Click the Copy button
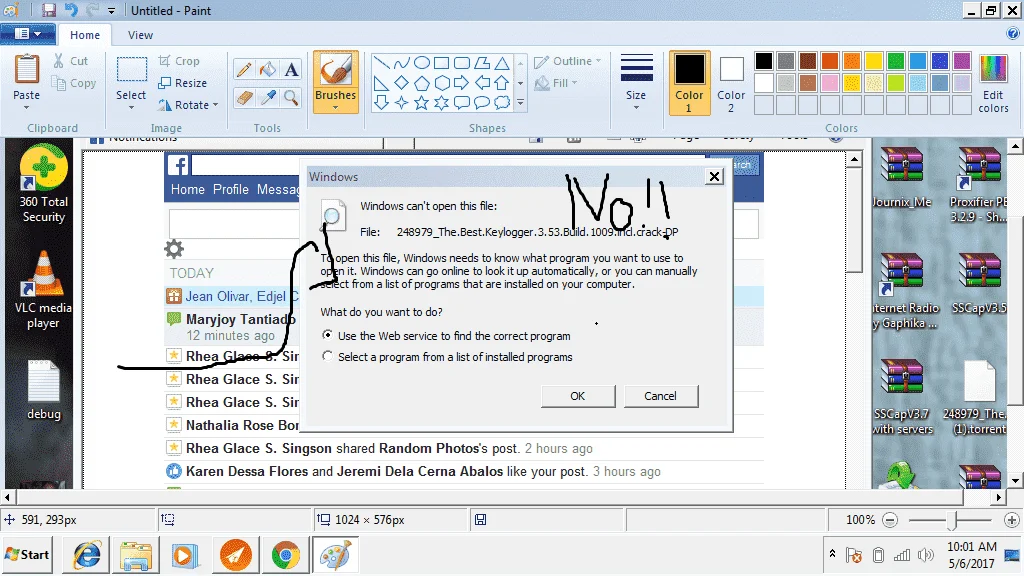This screenshot has height=576, width=1024. click(74, 83)
